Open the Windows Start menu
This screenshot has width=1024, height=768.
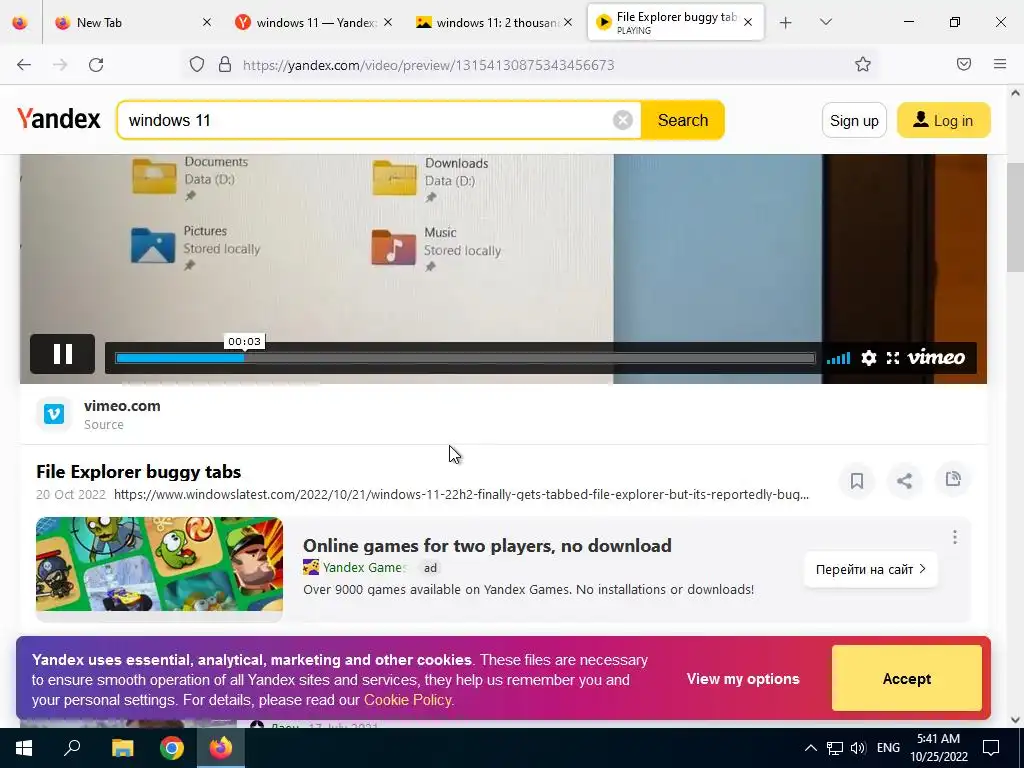(x=24, y=748)
